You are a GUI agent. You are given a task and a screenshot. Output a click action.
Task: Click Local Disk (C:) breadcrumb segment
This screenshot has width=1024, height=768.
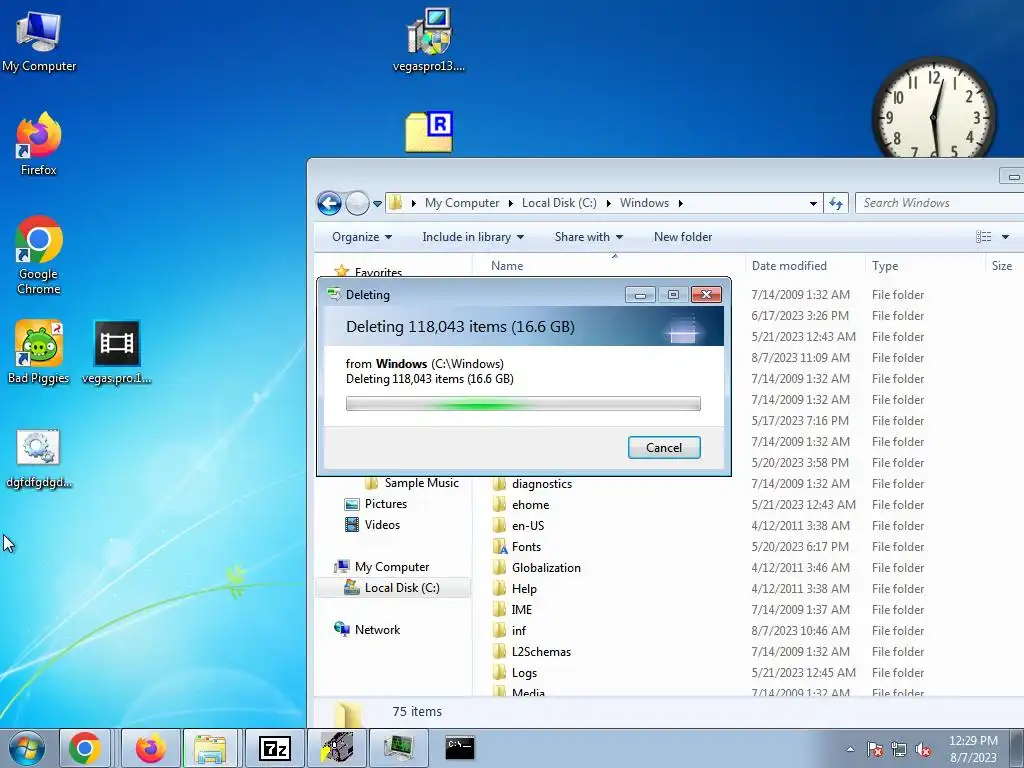(x=559, y=203)
